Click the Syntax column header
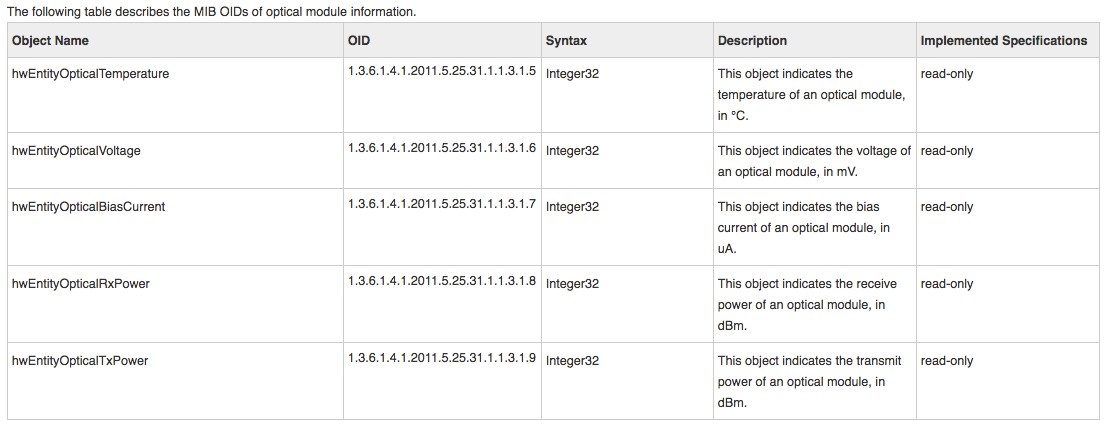Screen dimensions: 1108x425 (x=566, y=40)
